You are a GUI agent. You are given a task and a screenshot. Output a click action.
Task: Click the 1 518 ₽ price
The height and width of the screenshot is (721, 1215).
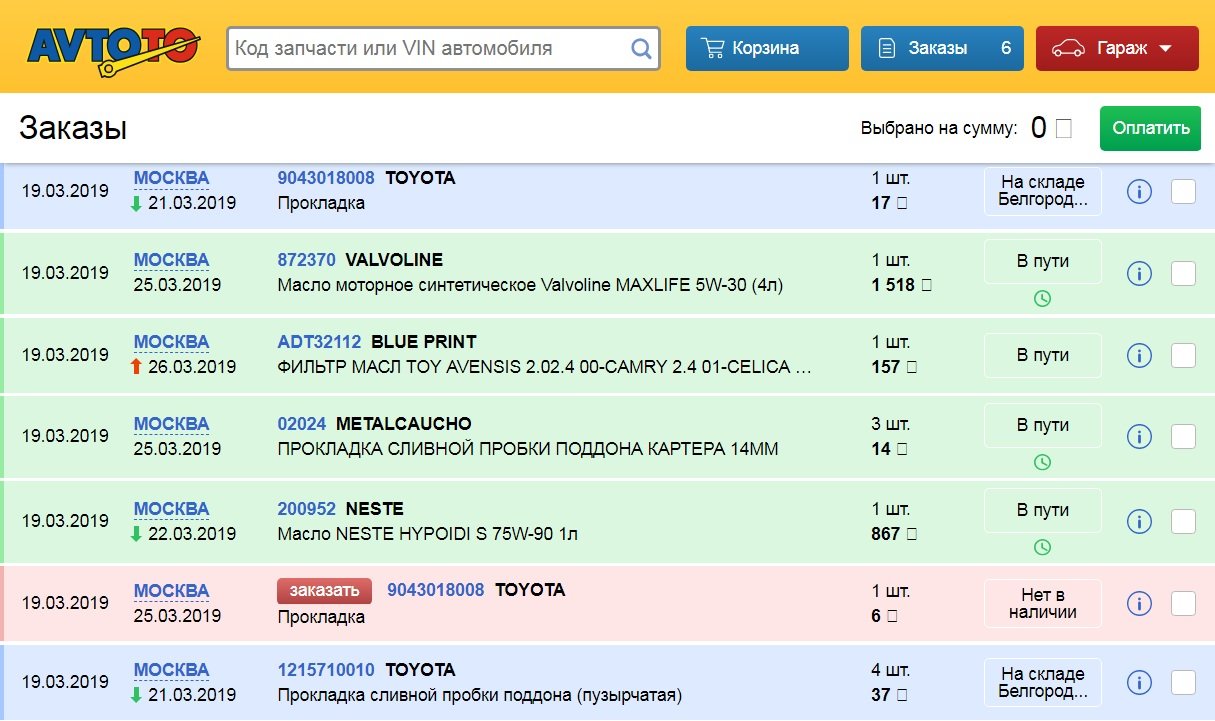click(901, 285)
